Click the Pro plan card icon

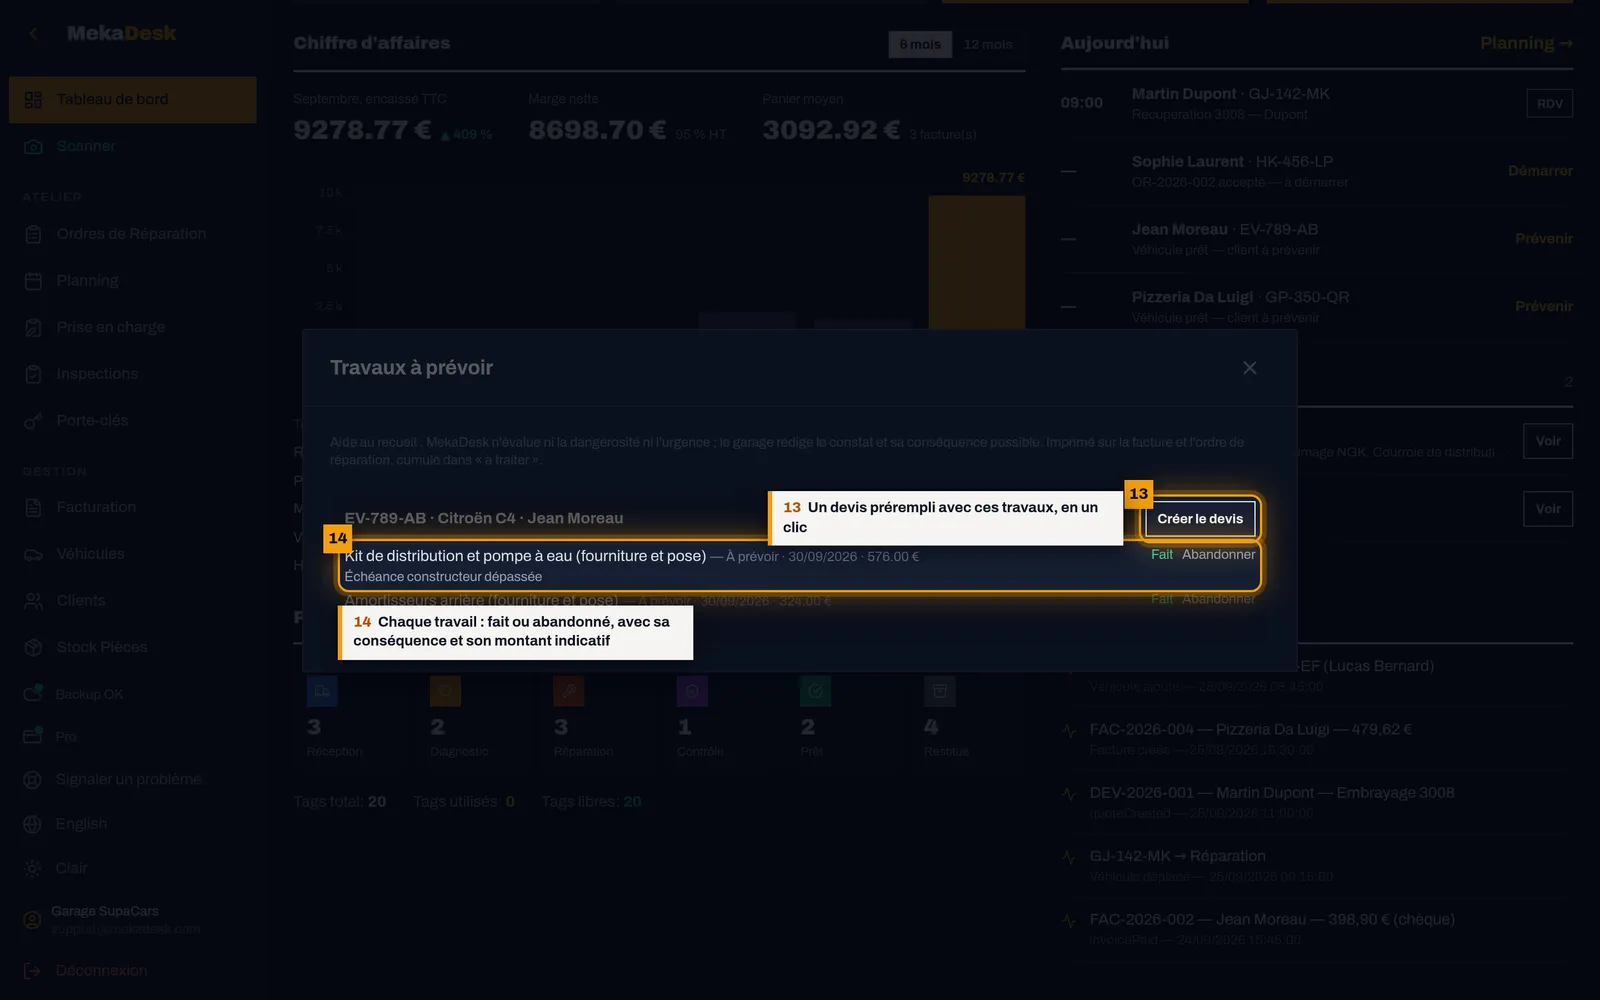point(33,736)
